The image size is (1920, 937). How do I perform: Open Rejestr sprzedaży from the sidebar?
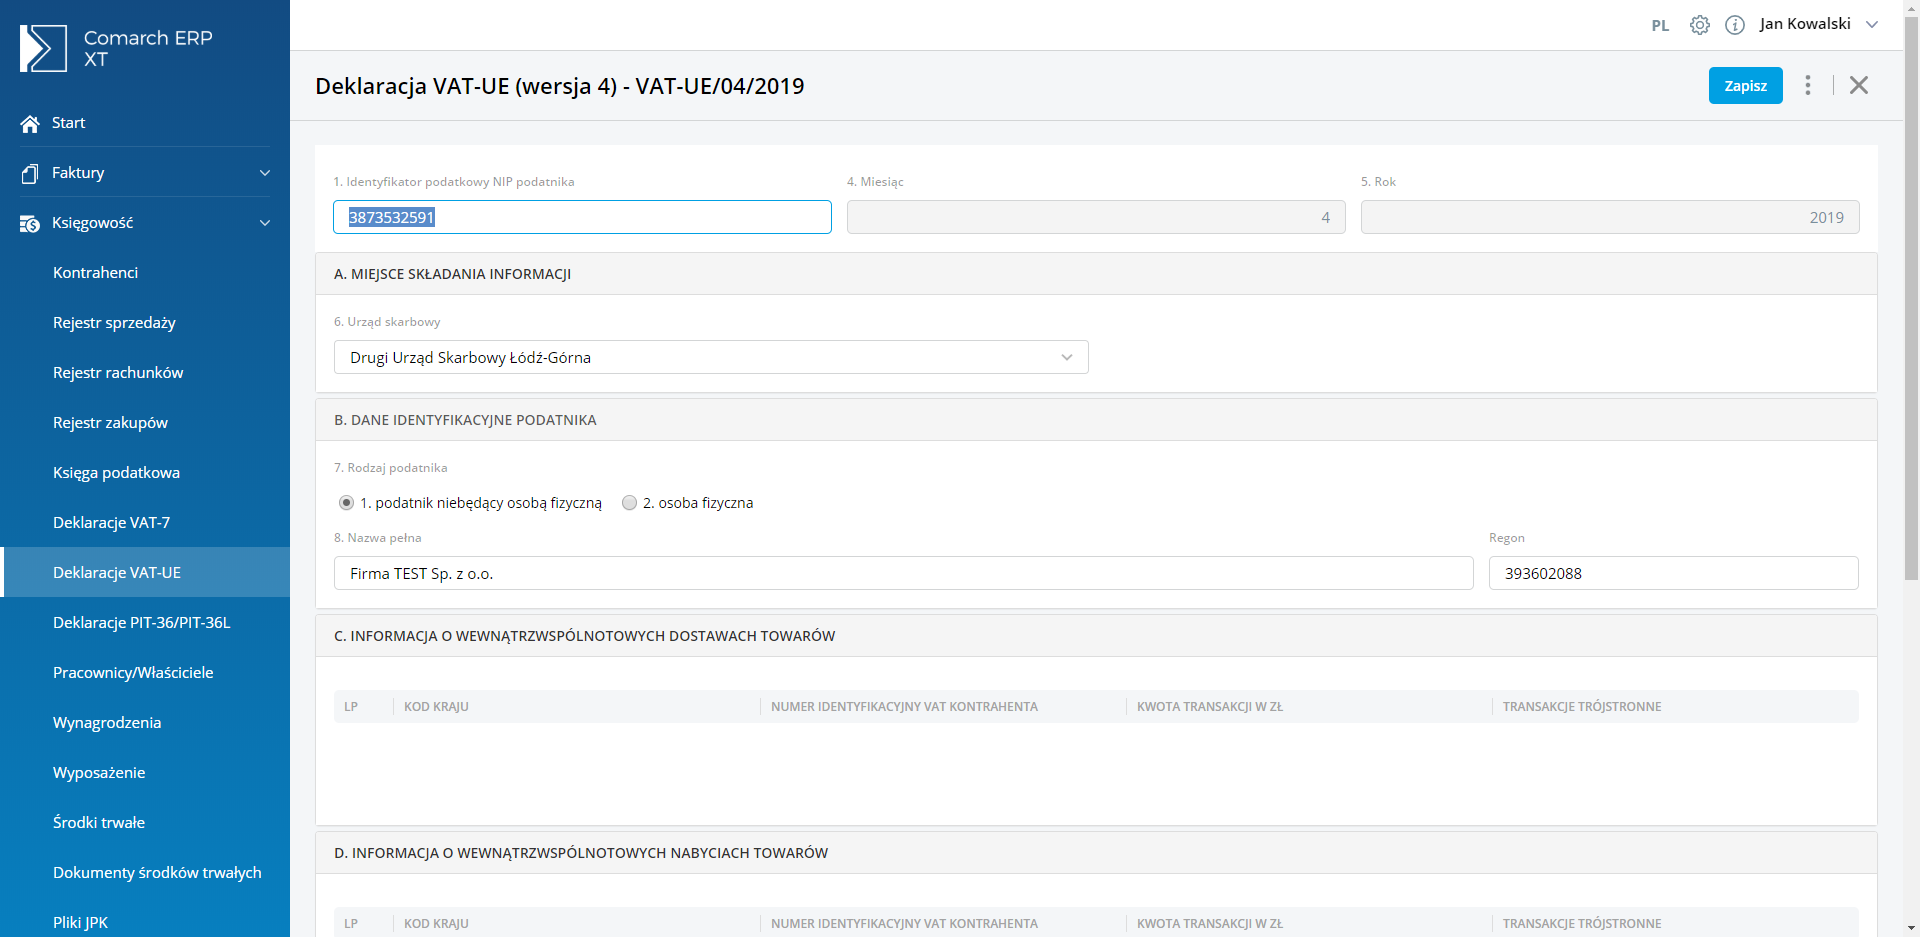pos(114,323)
